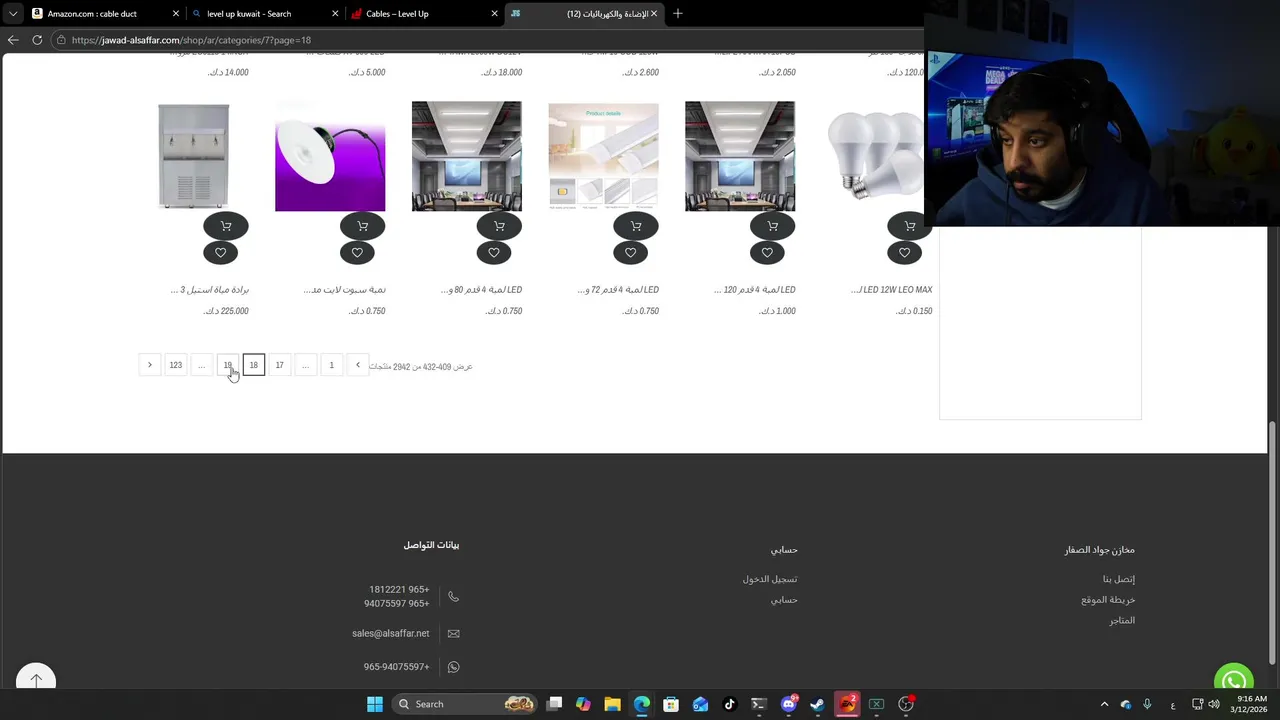1280x720 pixels.
Task: Click the browser back arrow
Action: coord(13,40)
